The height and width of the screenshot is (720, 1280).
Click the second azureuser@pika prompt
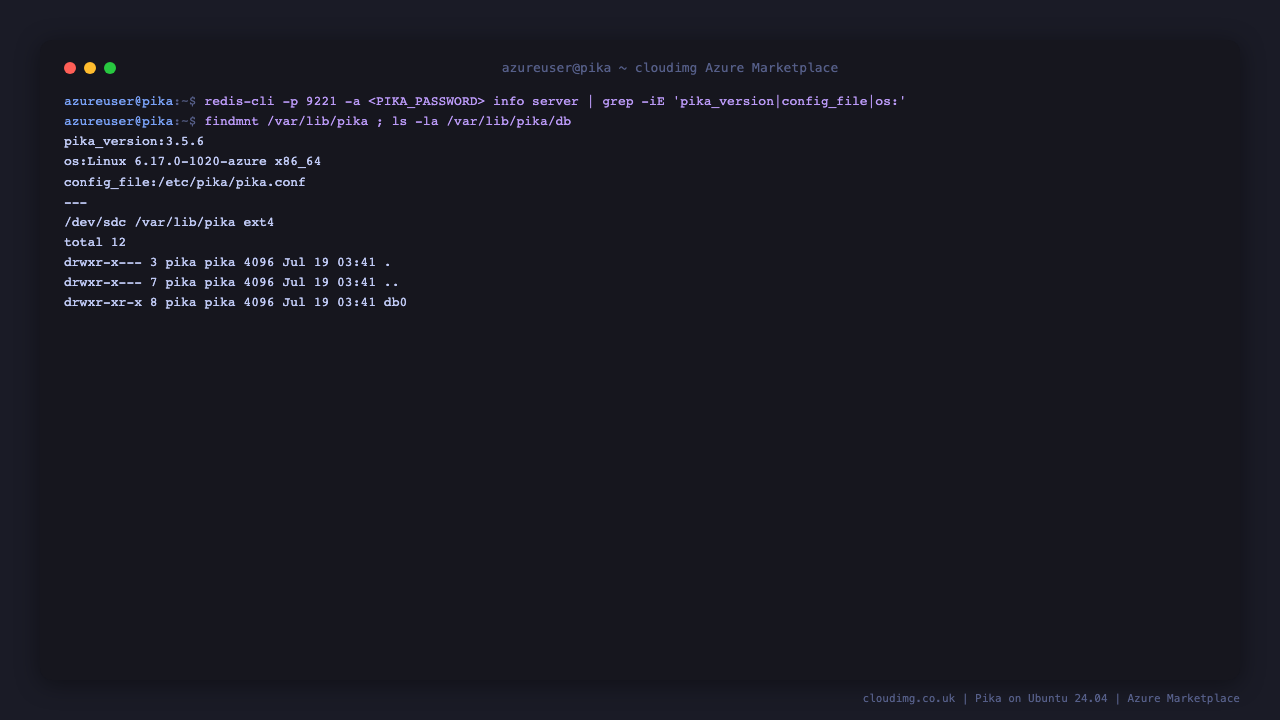click(118, 121)
